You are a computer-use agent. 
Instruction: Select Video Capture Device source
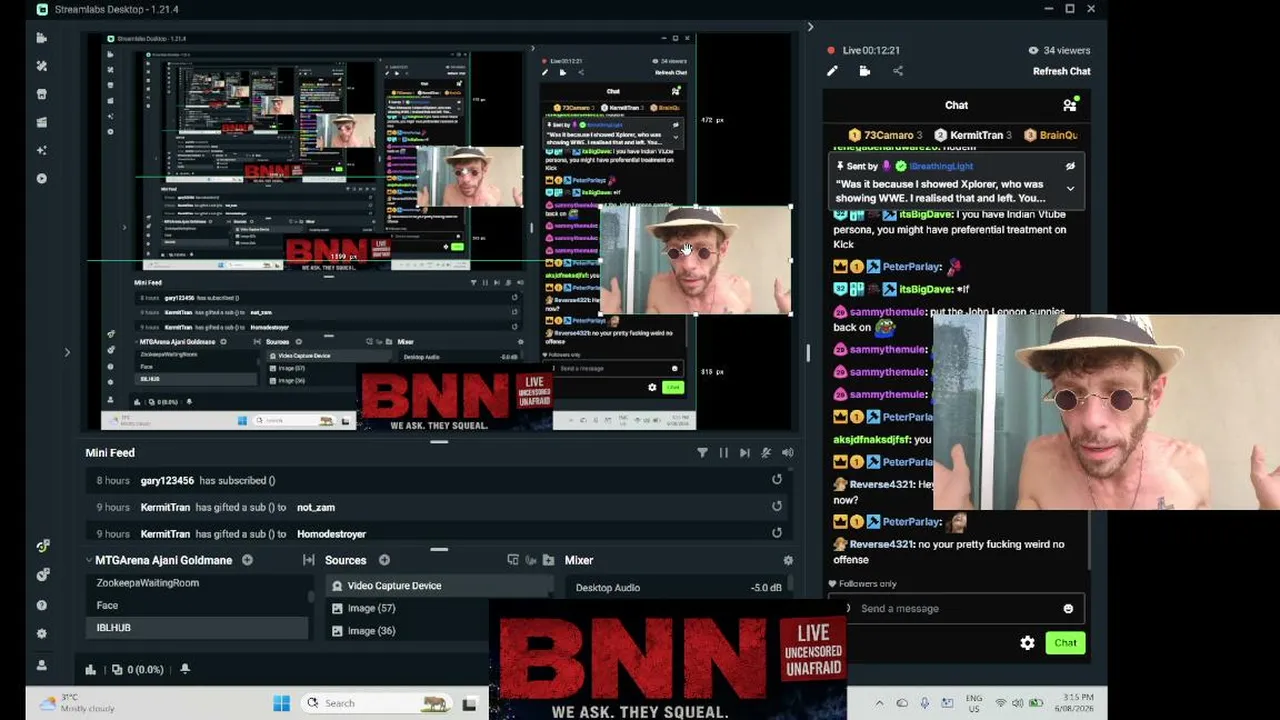438,586
